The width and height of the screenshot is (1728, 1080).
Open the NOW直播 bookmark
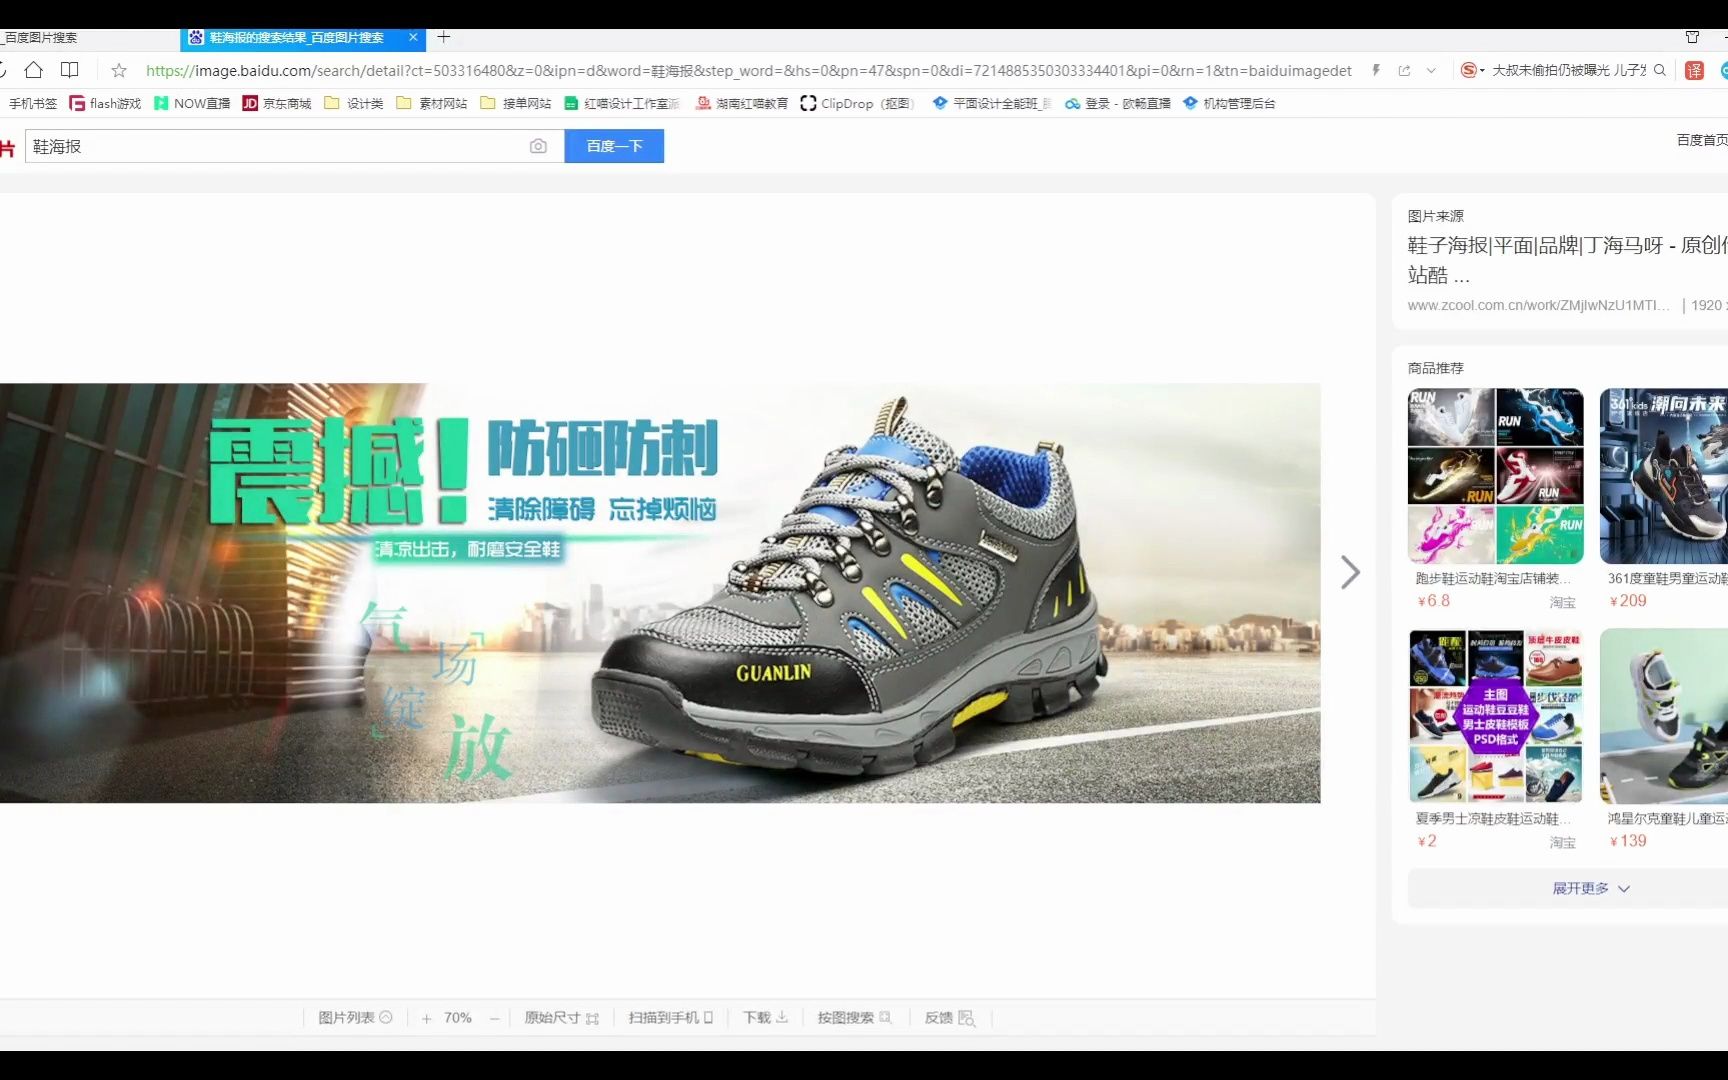tap(192, 103)
